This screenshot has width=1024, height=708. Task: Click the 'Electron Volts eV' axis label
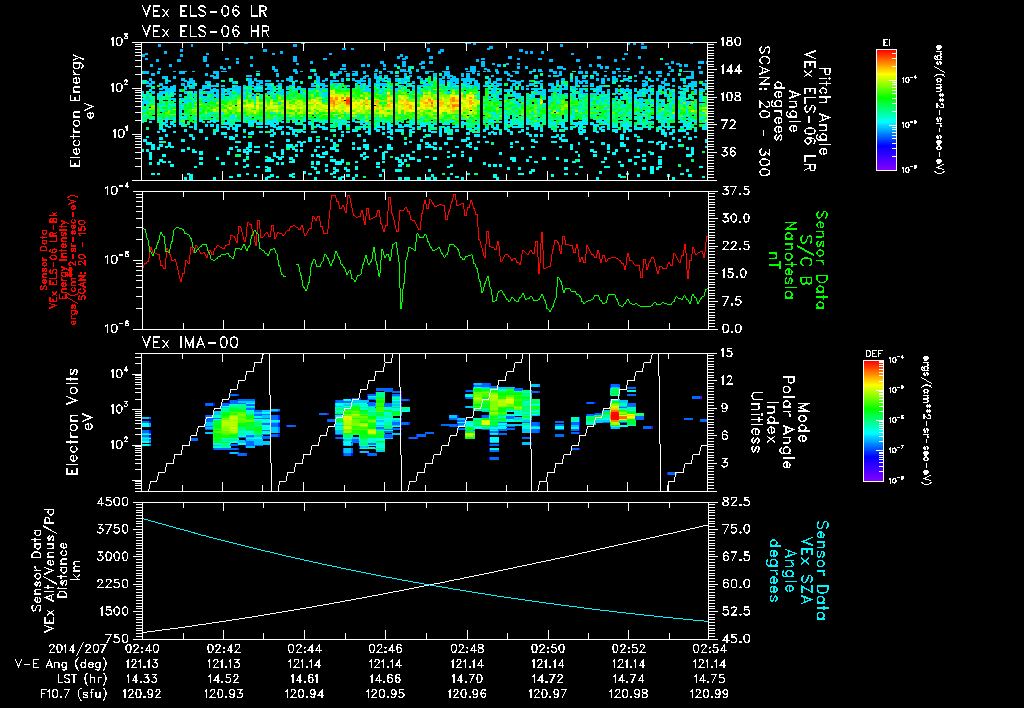[78, 422]
